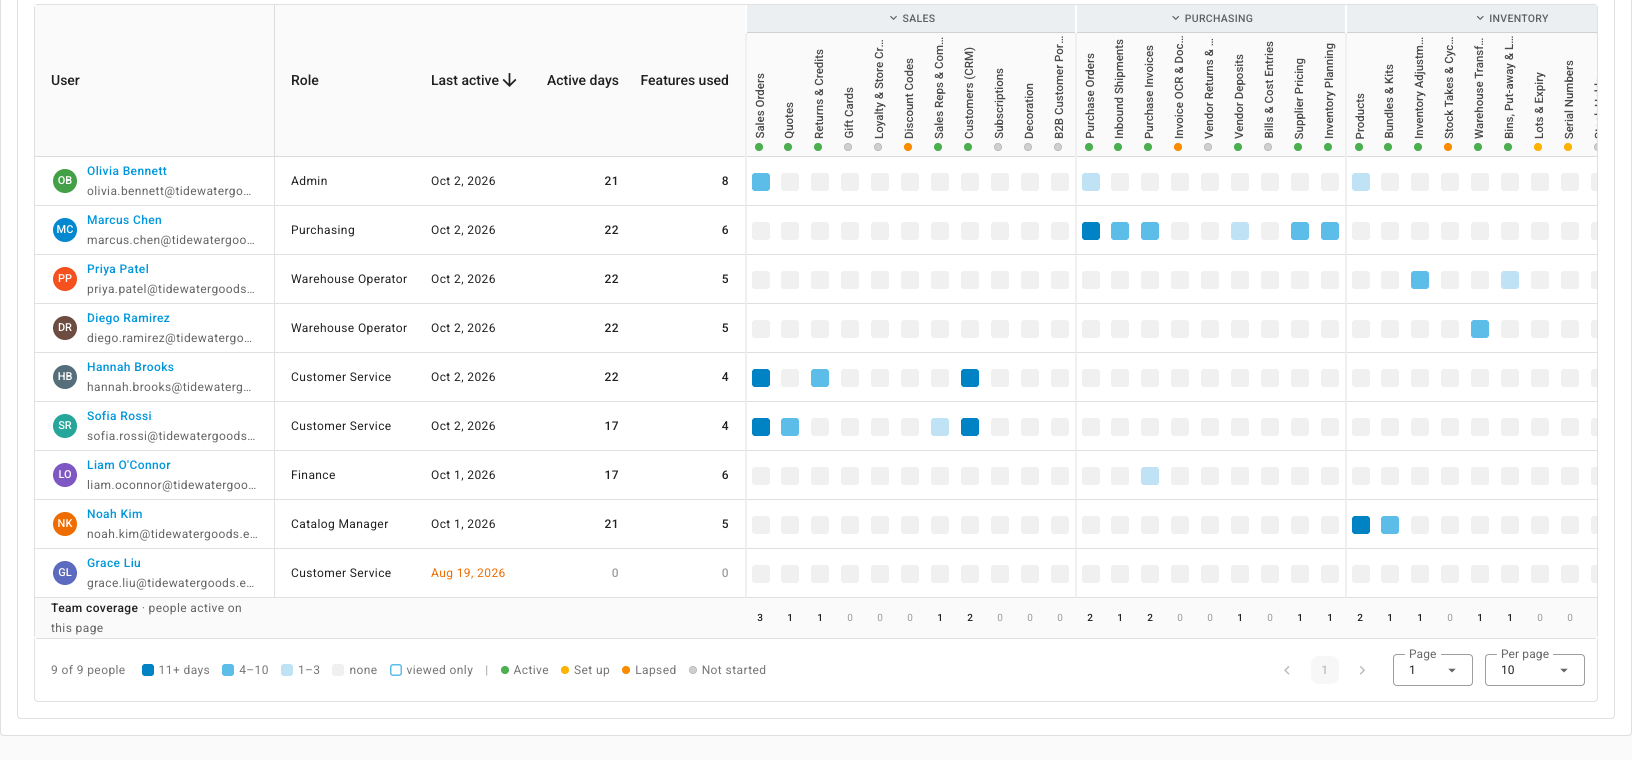Collapse the PURCHASING column group
Image resolution: width=1632 pixels, height=760 pixels.
[1212, 18]
